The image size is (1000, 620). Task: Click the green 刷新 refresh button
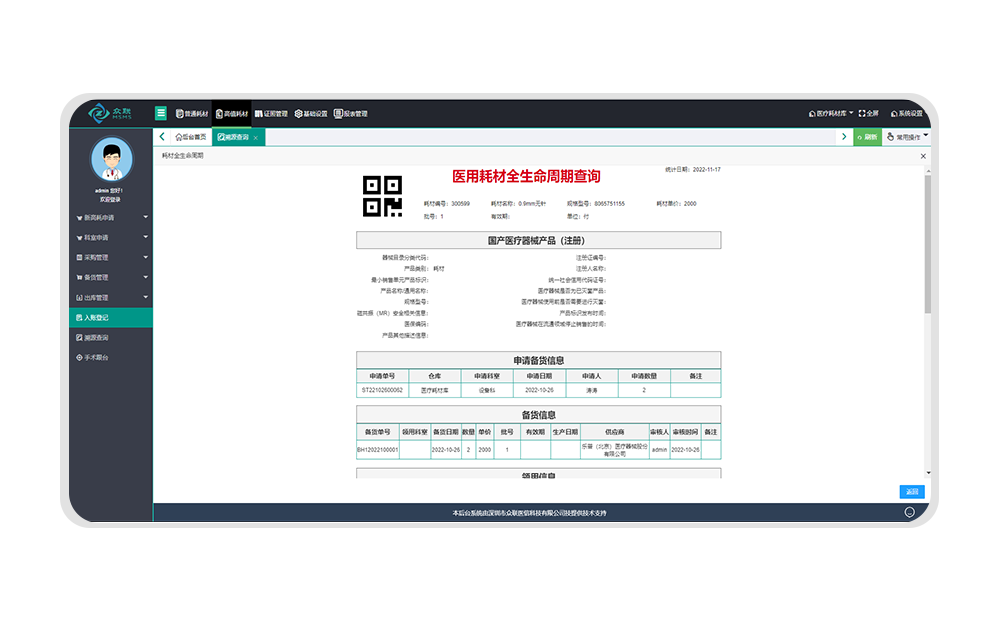867,137
